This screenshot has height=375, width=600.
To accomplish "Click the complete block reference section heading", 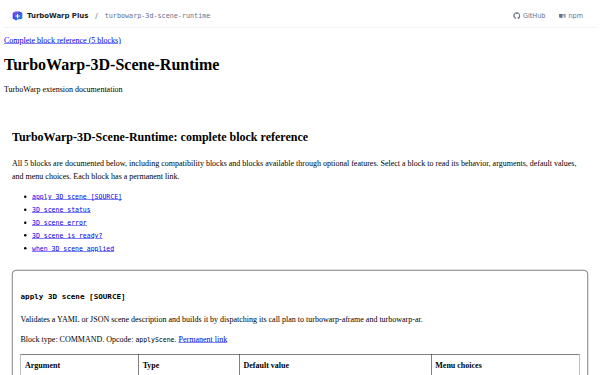I will pyautogui.click(x=160, y=137).
